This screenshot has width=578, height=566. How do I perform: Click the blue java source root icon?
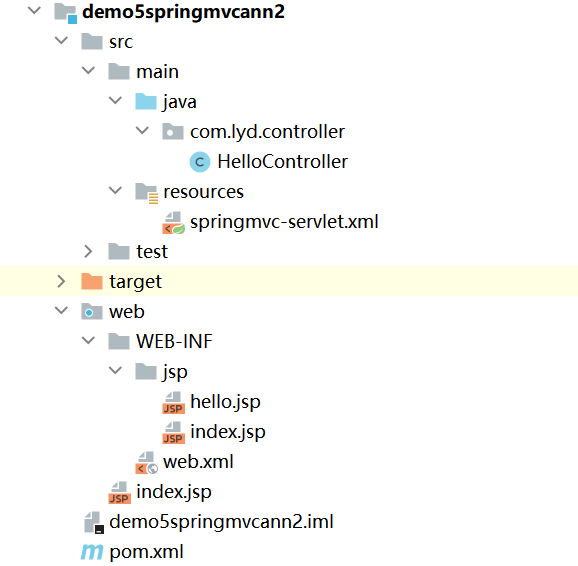(x=146, y=101)
